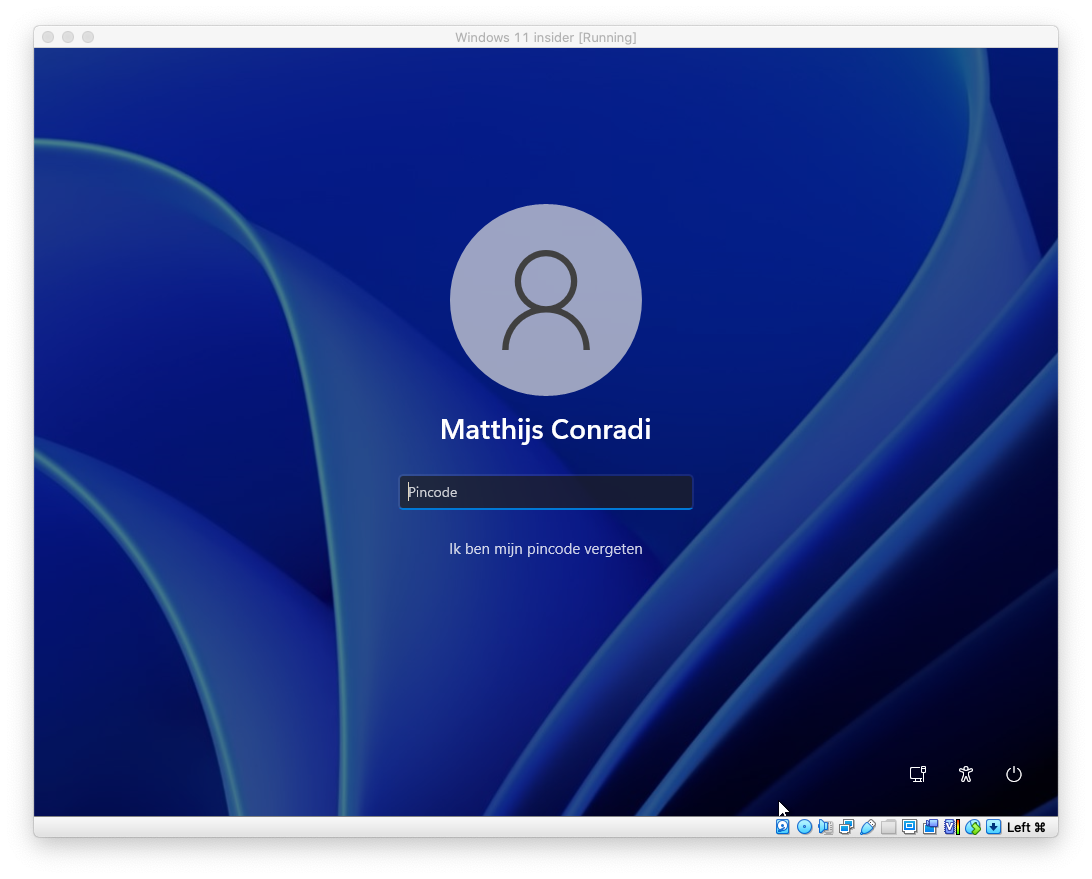Click 'Ik ben mijn pincode vergeten' link
The width and height of the screenshot is (1092, 879).
545,549
